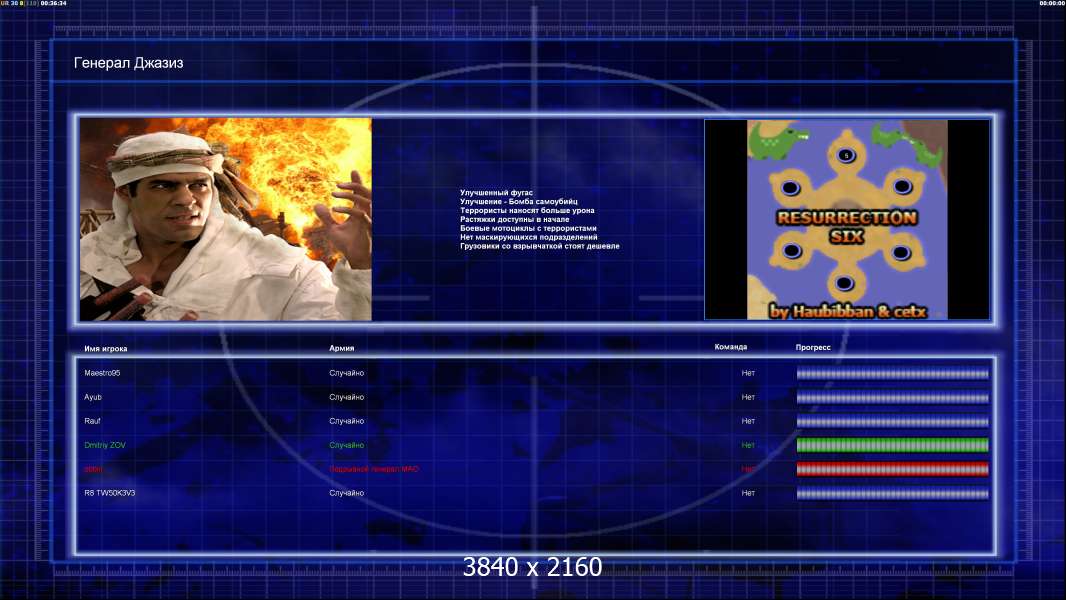Click 'by Haubibban & cetx' map credit
1066x600 pixels.
[x=847, y=311]
